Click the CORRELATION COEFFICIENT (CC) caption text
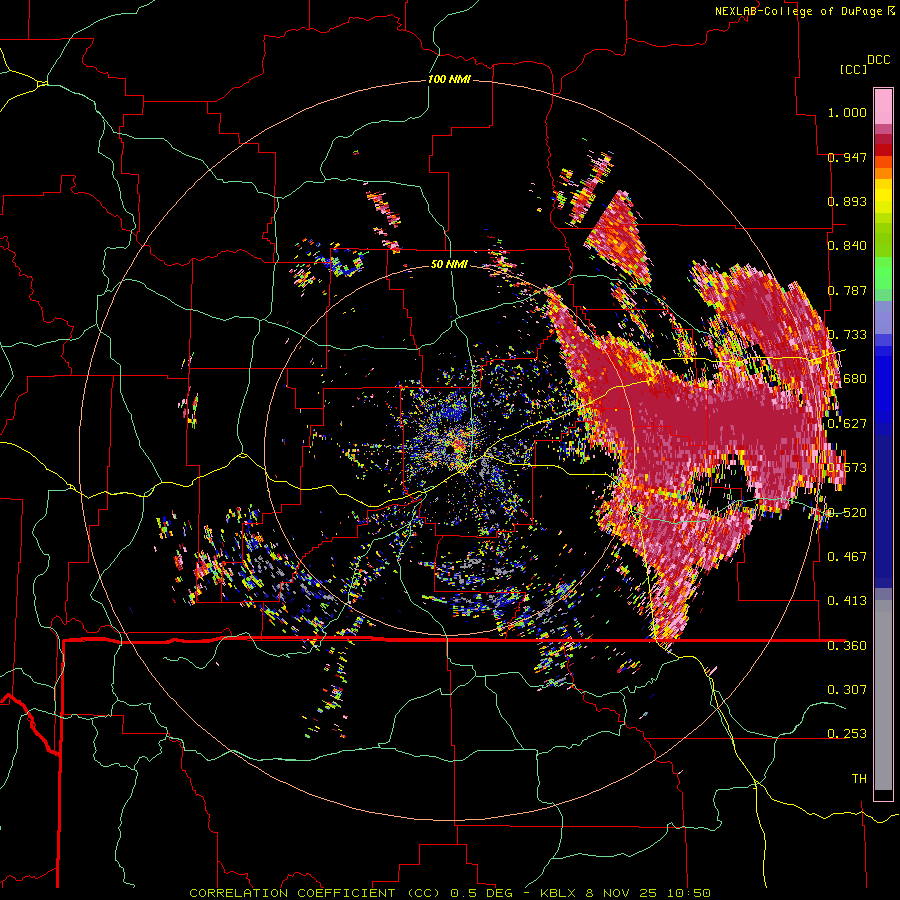The image size is (900, 900). pyautogui.click(x=315, y=893)
